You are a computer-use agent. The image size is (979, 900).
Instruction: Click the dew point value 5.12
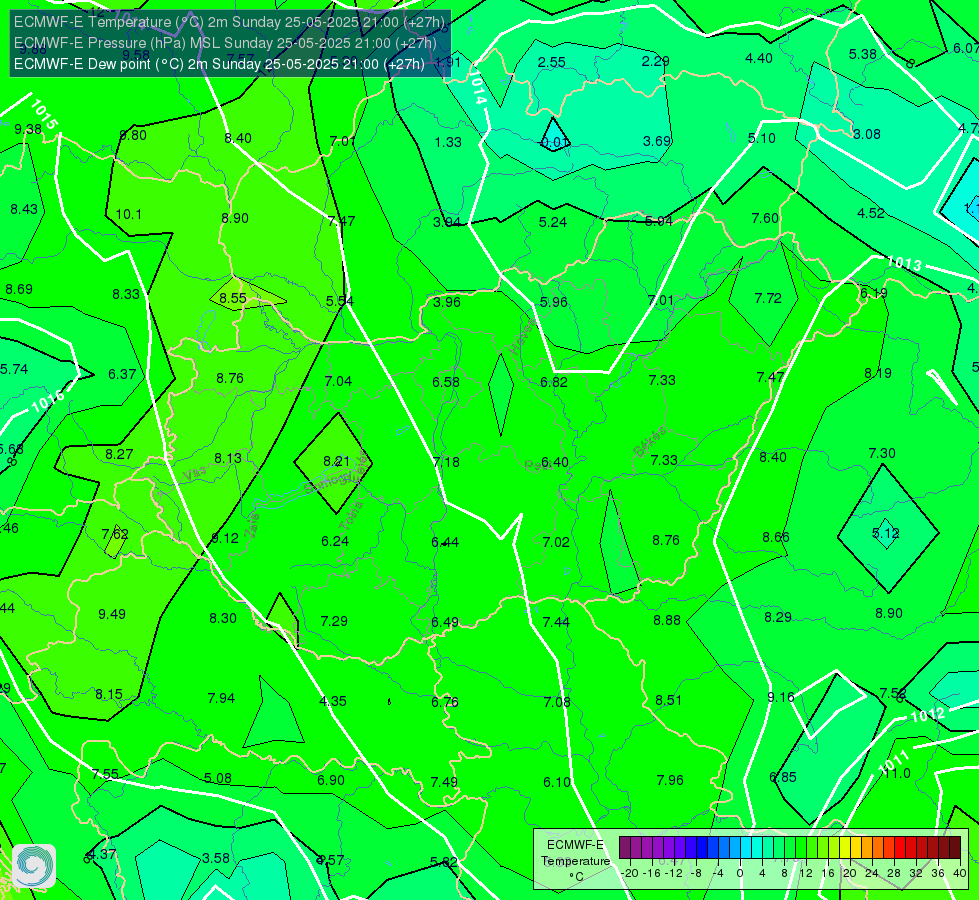click(885, 533)
